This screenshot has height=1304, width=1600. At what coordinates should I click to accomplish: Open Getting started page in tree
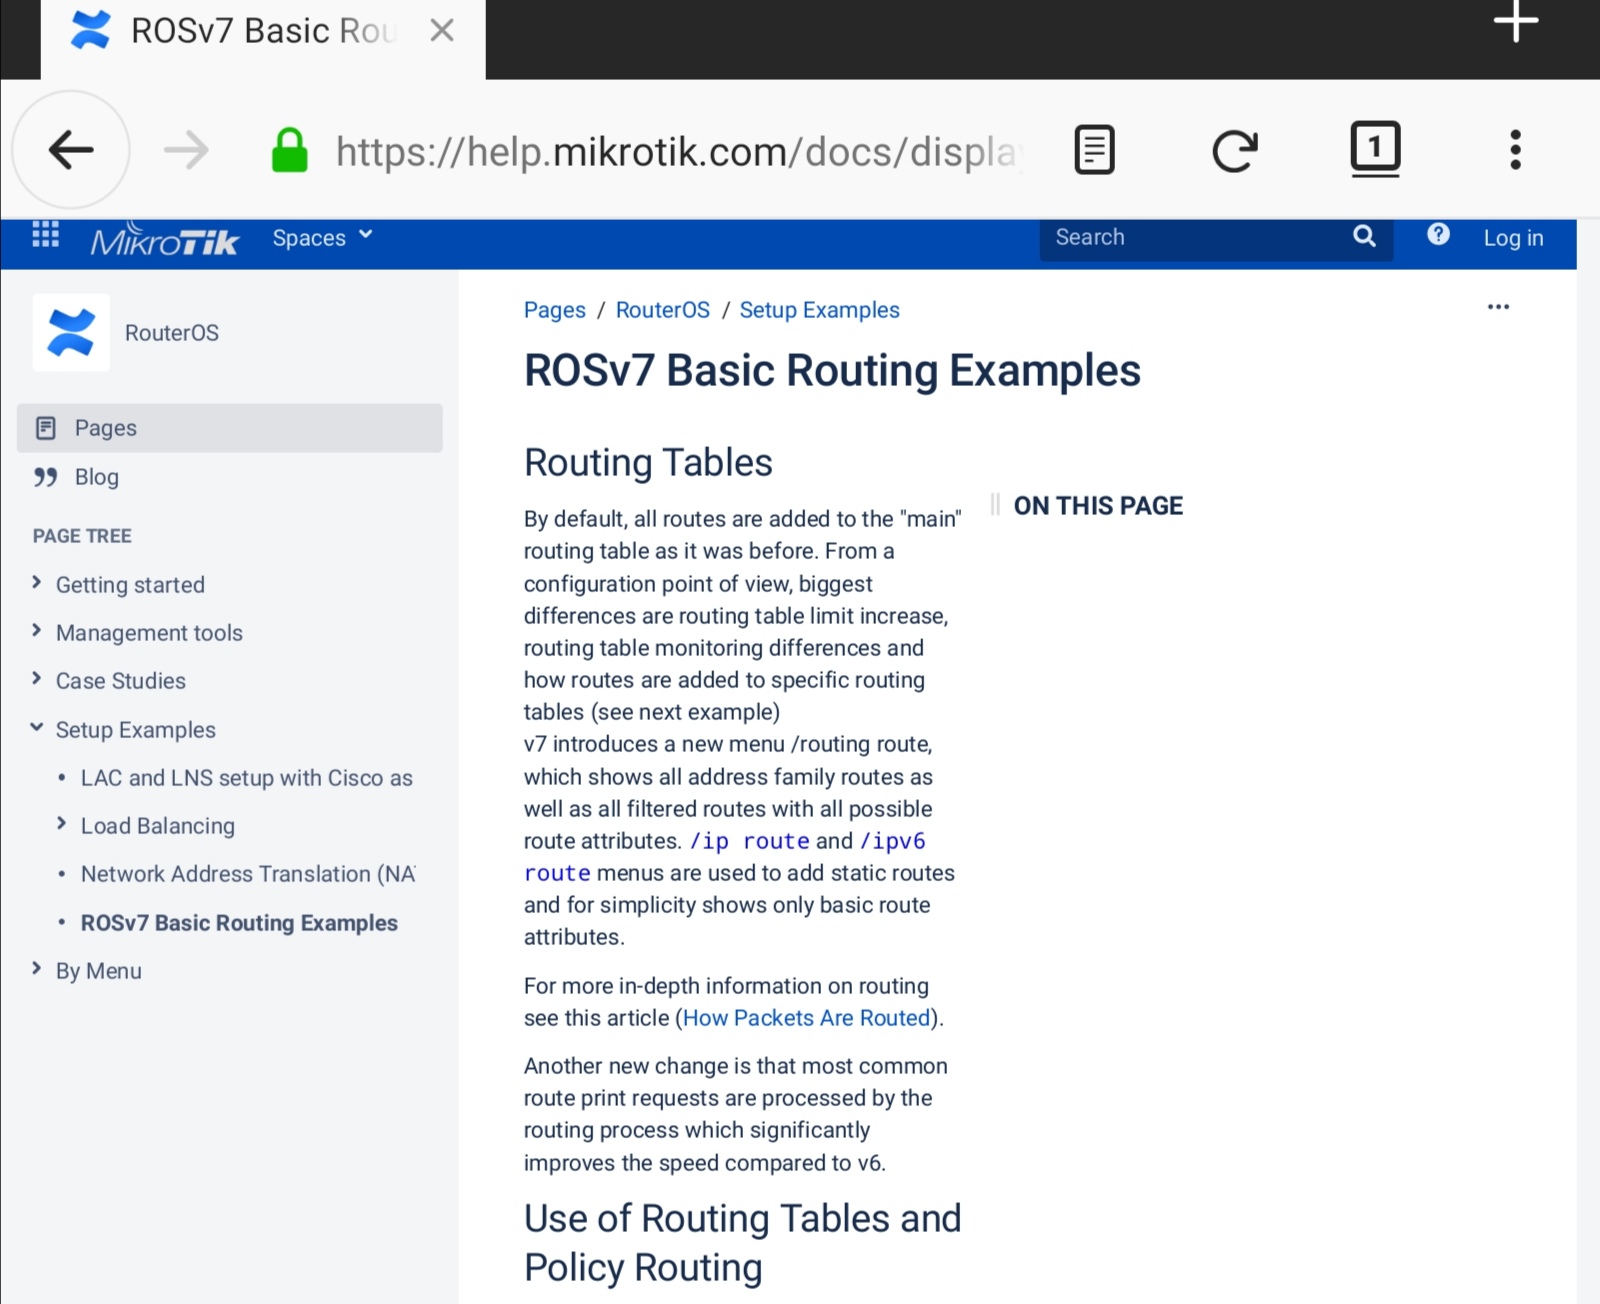pyautogui.click(x=130, y=585)
